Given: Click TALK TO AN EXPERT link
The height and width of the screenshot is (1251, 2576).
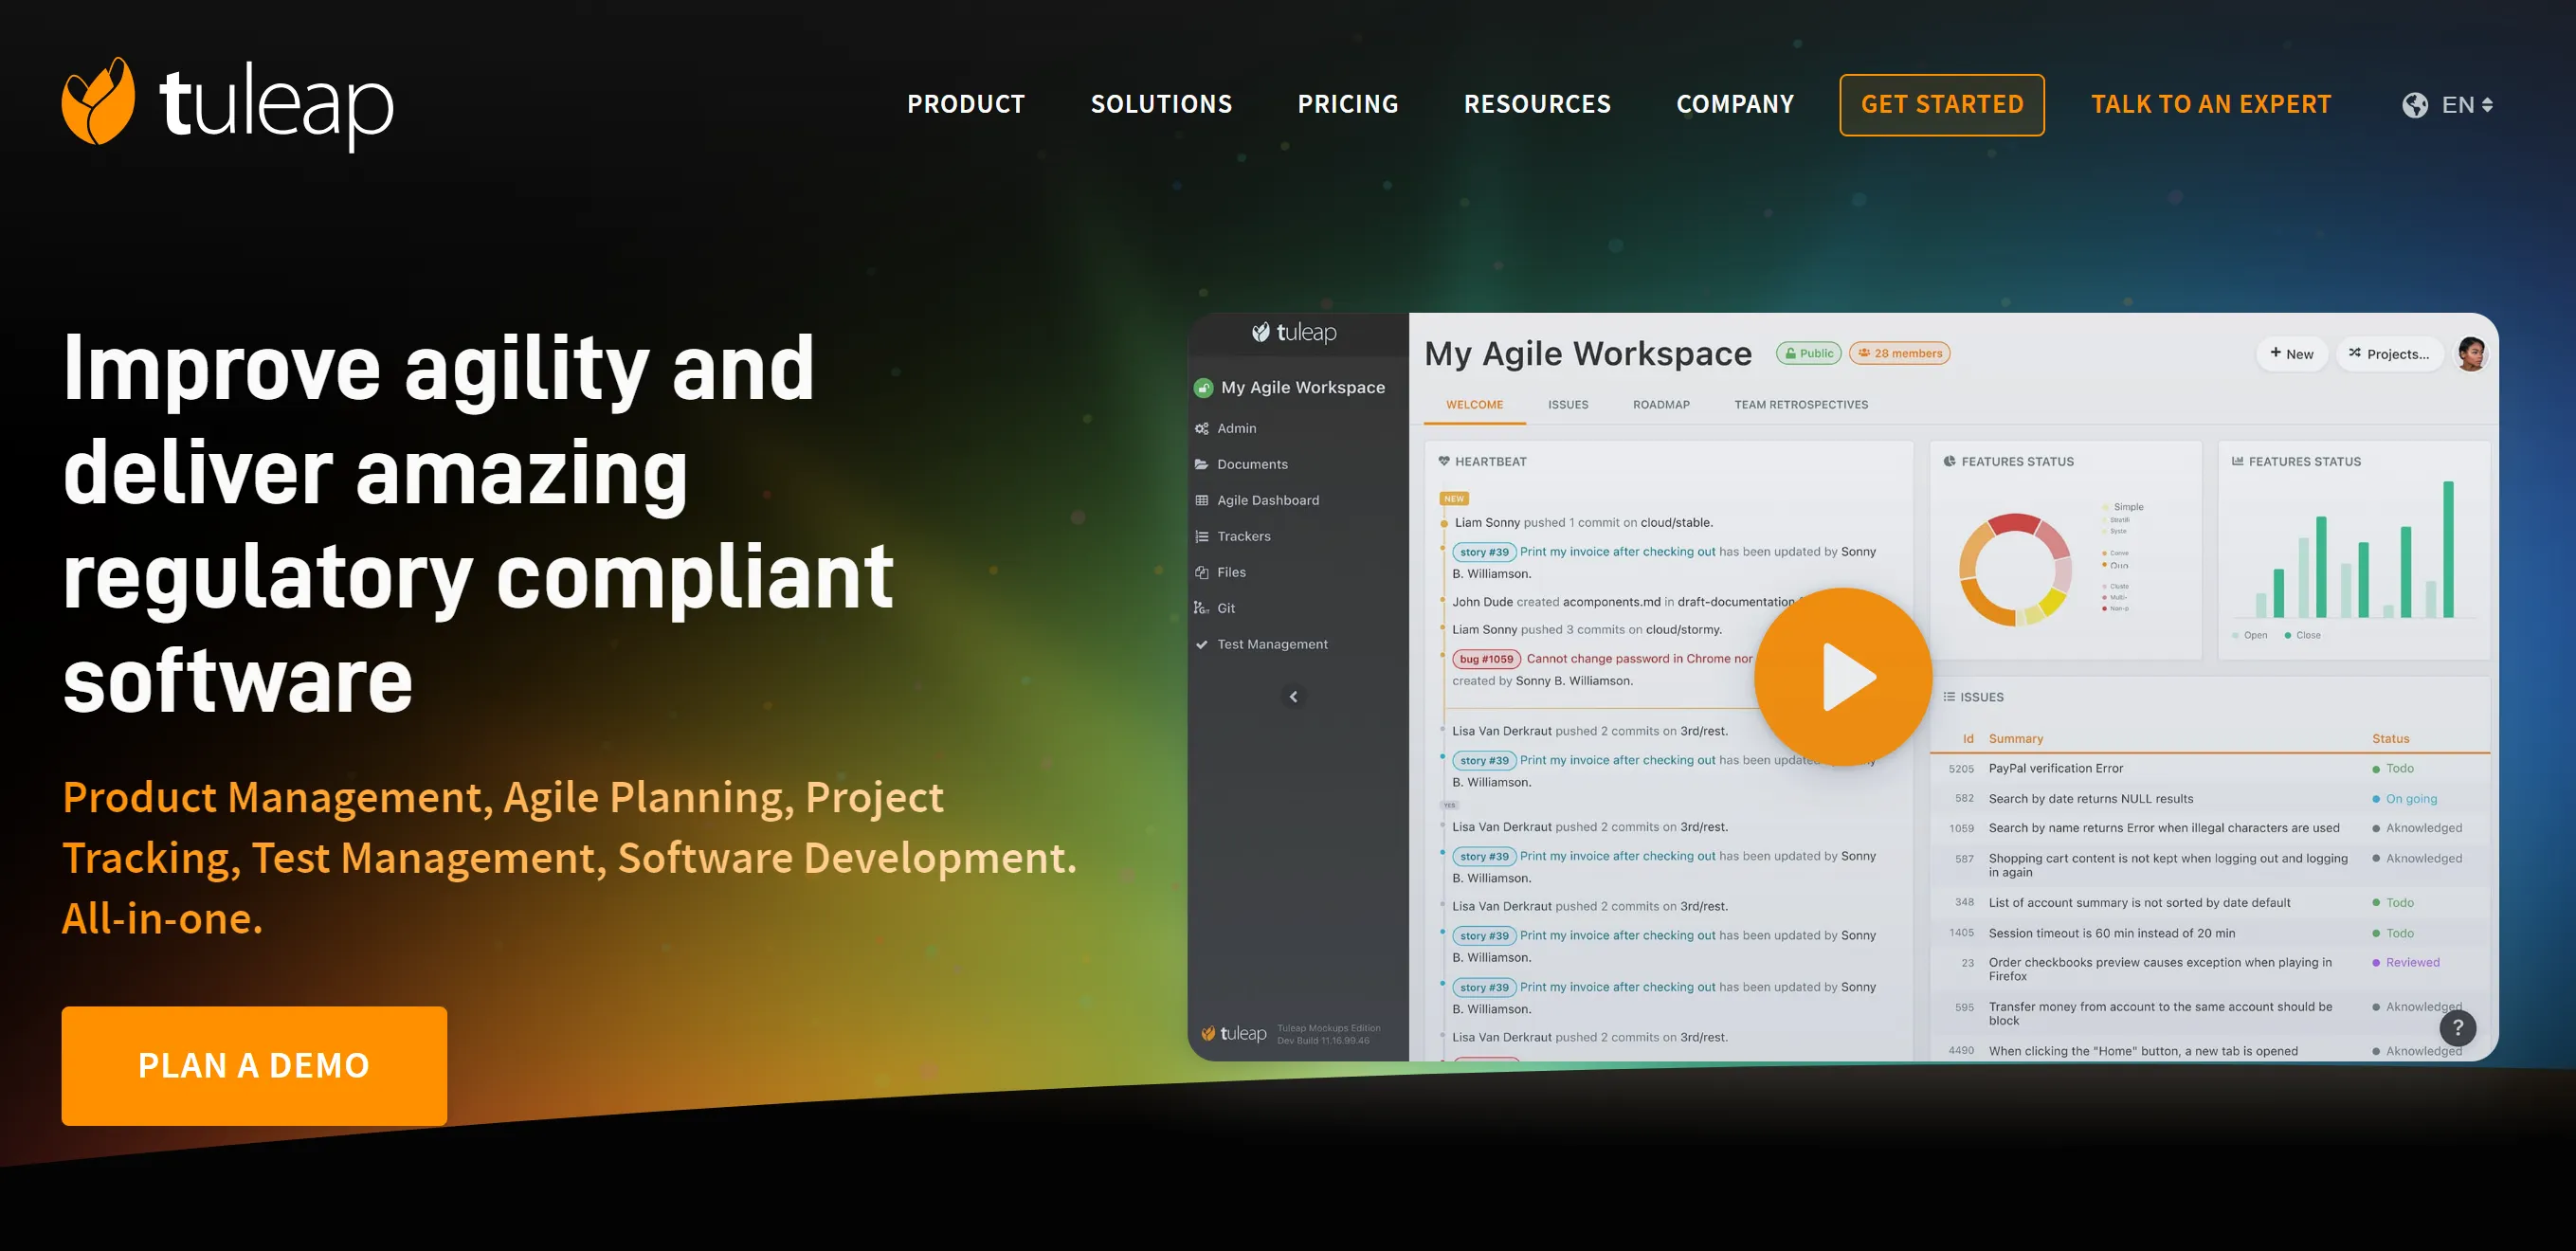Looking at the screenshot, I should tap(2210, 104).
